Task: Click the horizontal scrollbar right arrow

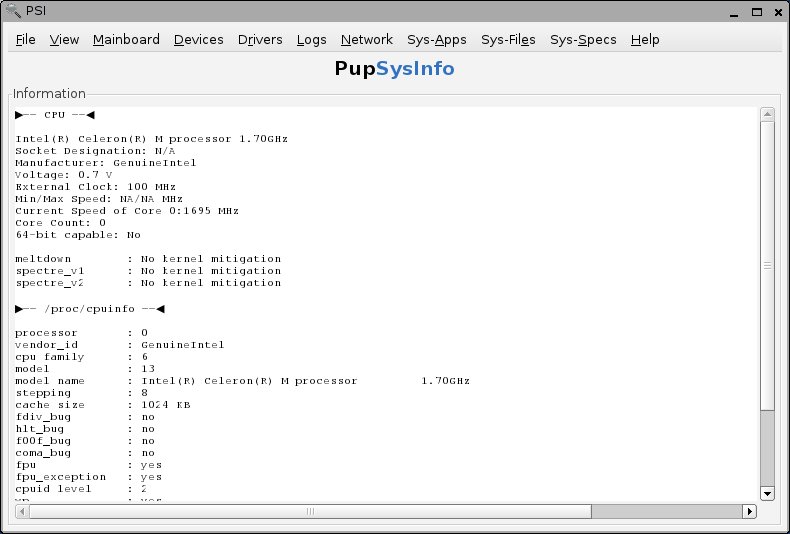Action: click(749, 511)
